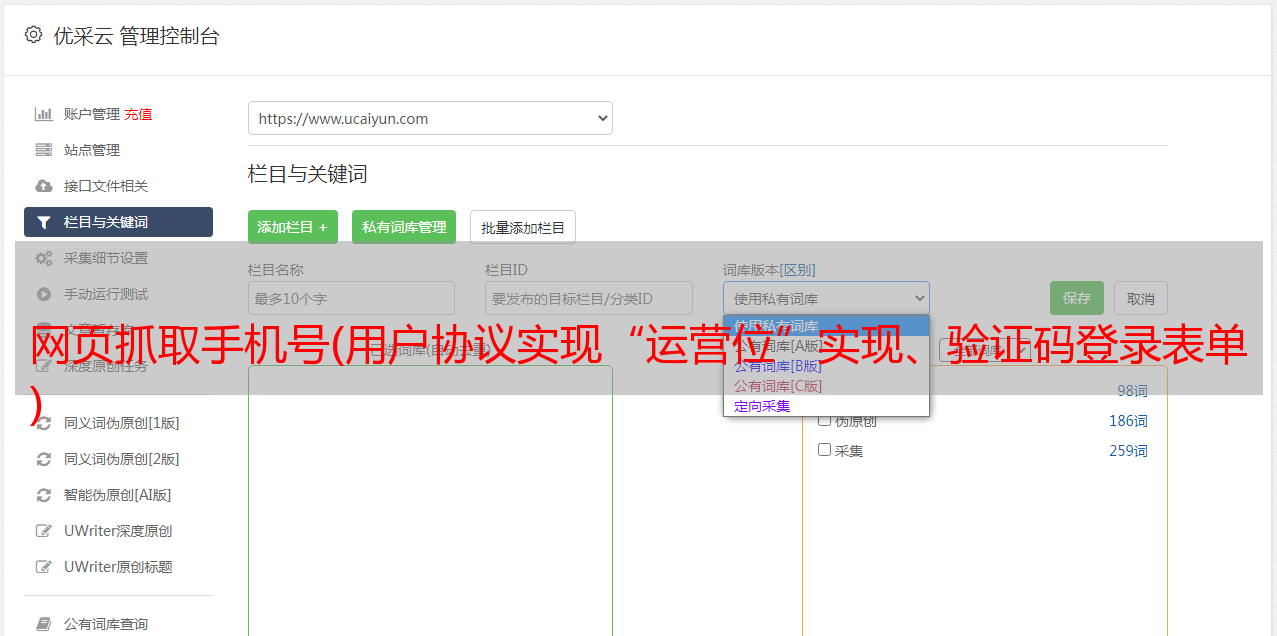Click the 98词 count

pyautogui.click(x=1133, y=391)
